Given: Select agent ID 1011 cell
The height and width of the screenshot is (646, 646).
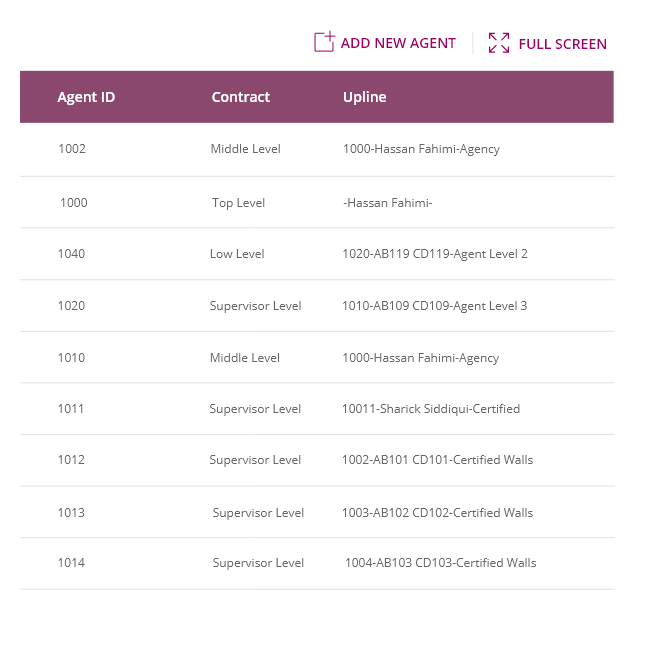Looking at the screenshot, I should pos(70,409).
